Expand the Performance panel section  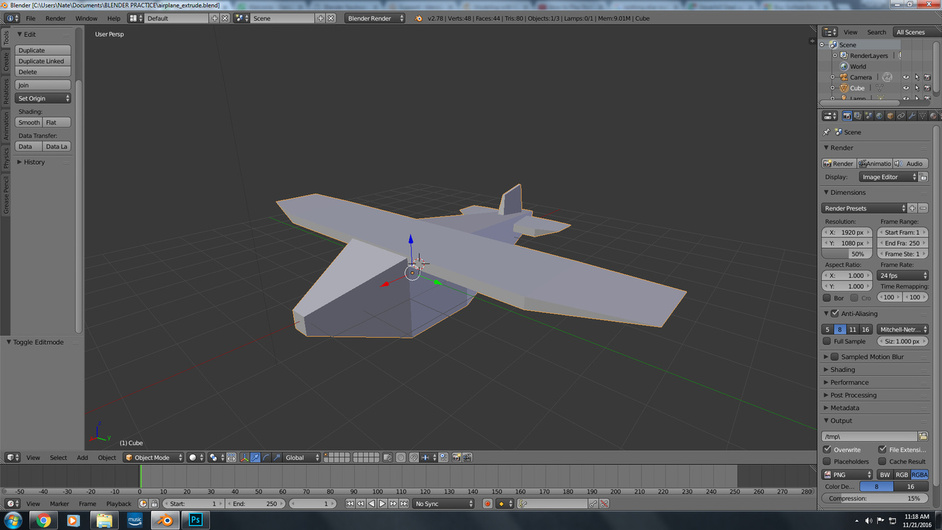coord(849,382)
